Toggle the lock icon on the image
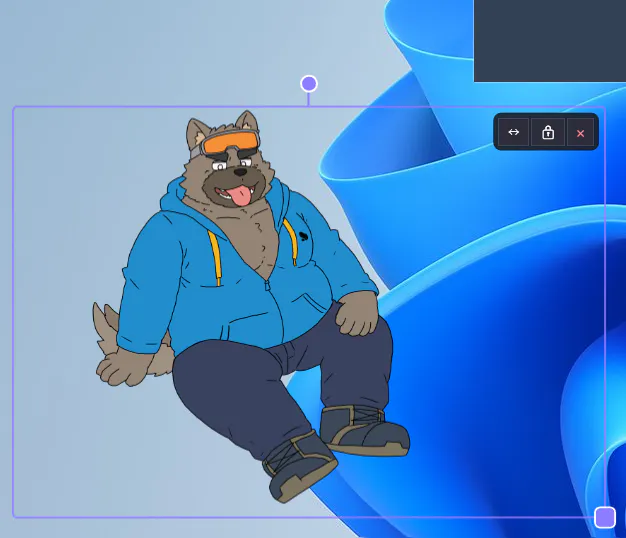 tap(548, 132)
